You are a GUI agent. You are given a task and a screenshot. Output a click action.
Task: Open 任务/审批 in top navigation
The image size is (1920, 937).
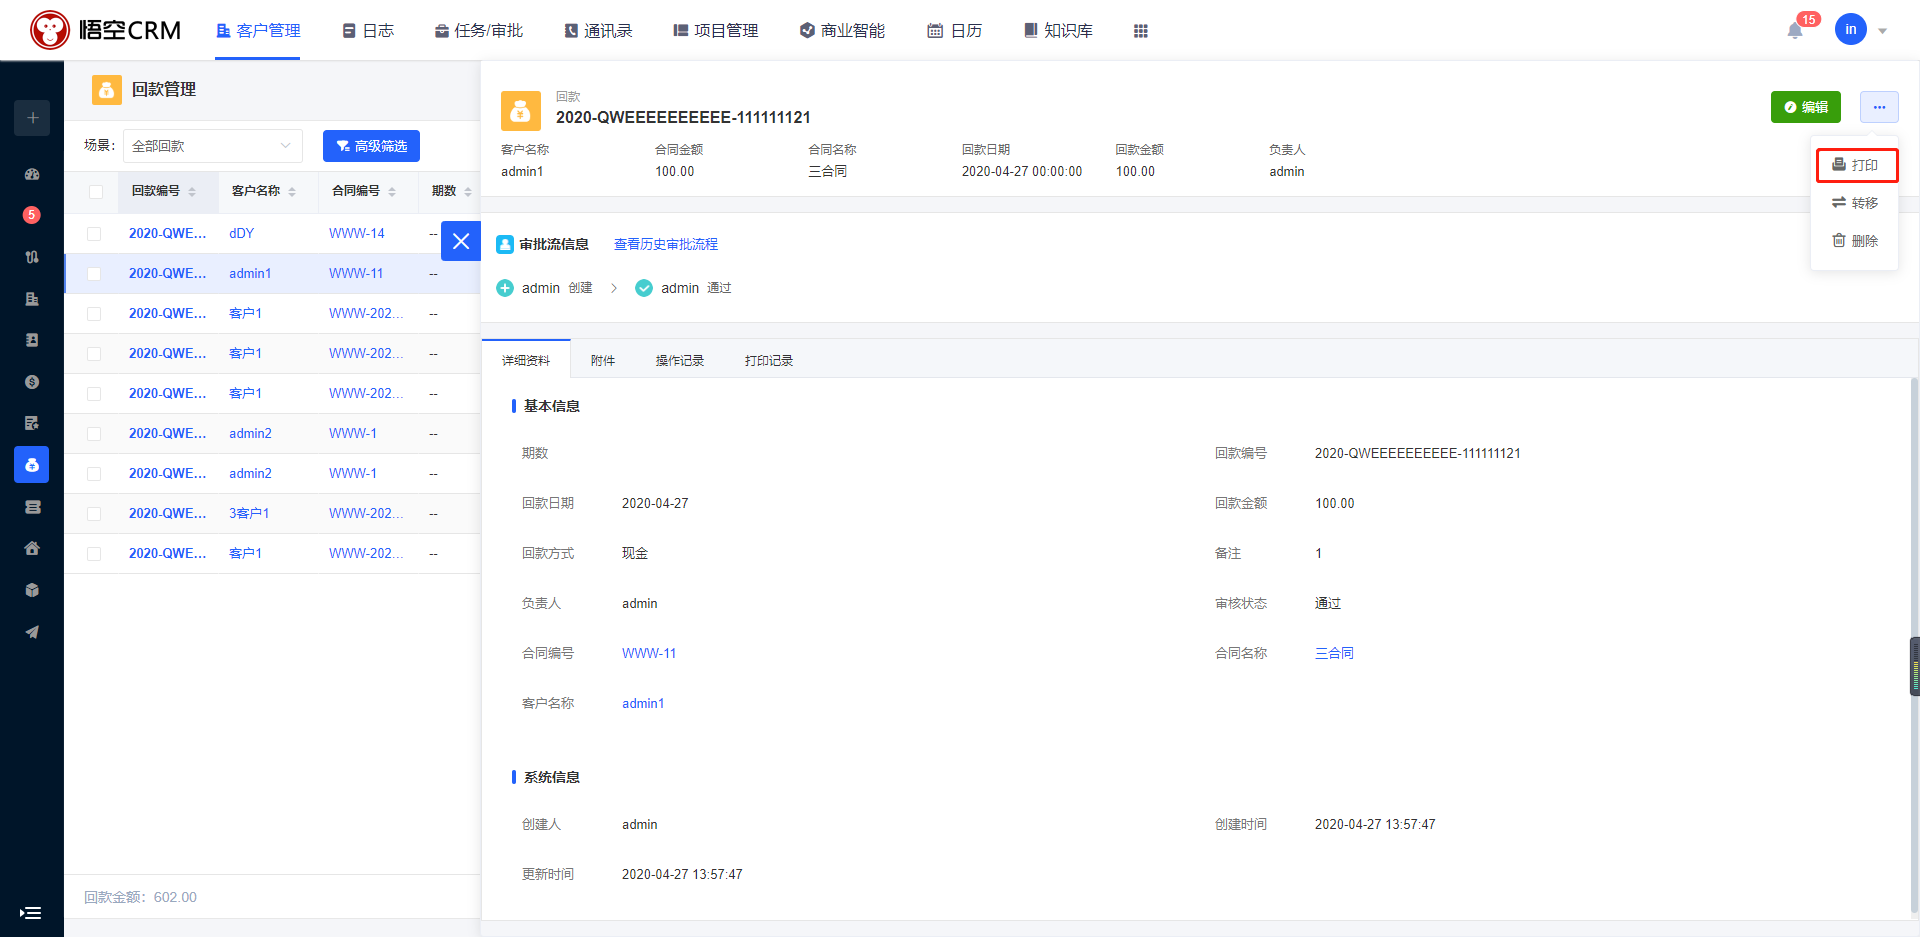(479, 31)
